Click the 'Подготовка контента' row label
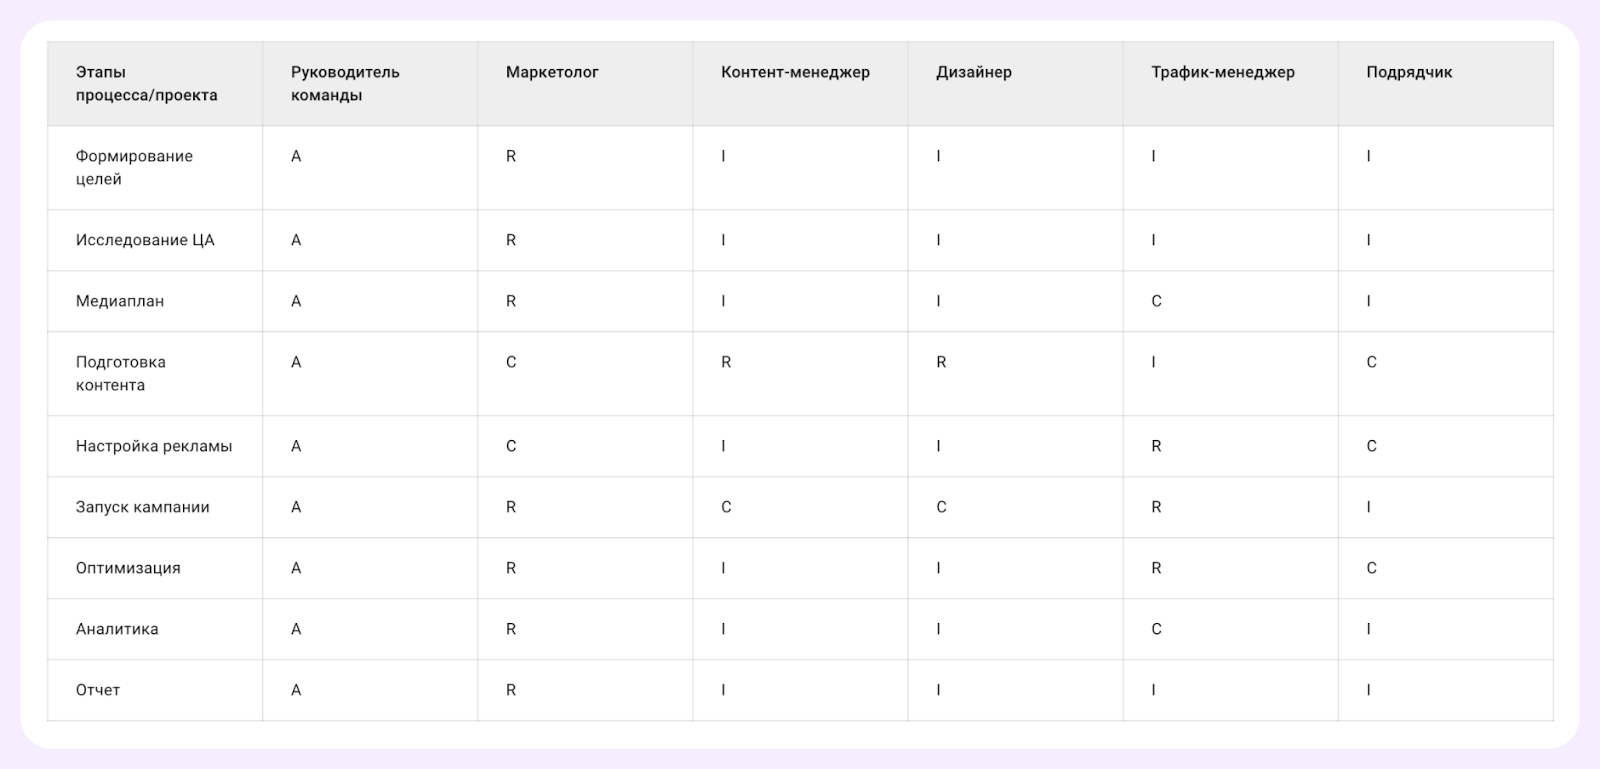1600x769 pixels. [x=120, y=374]
